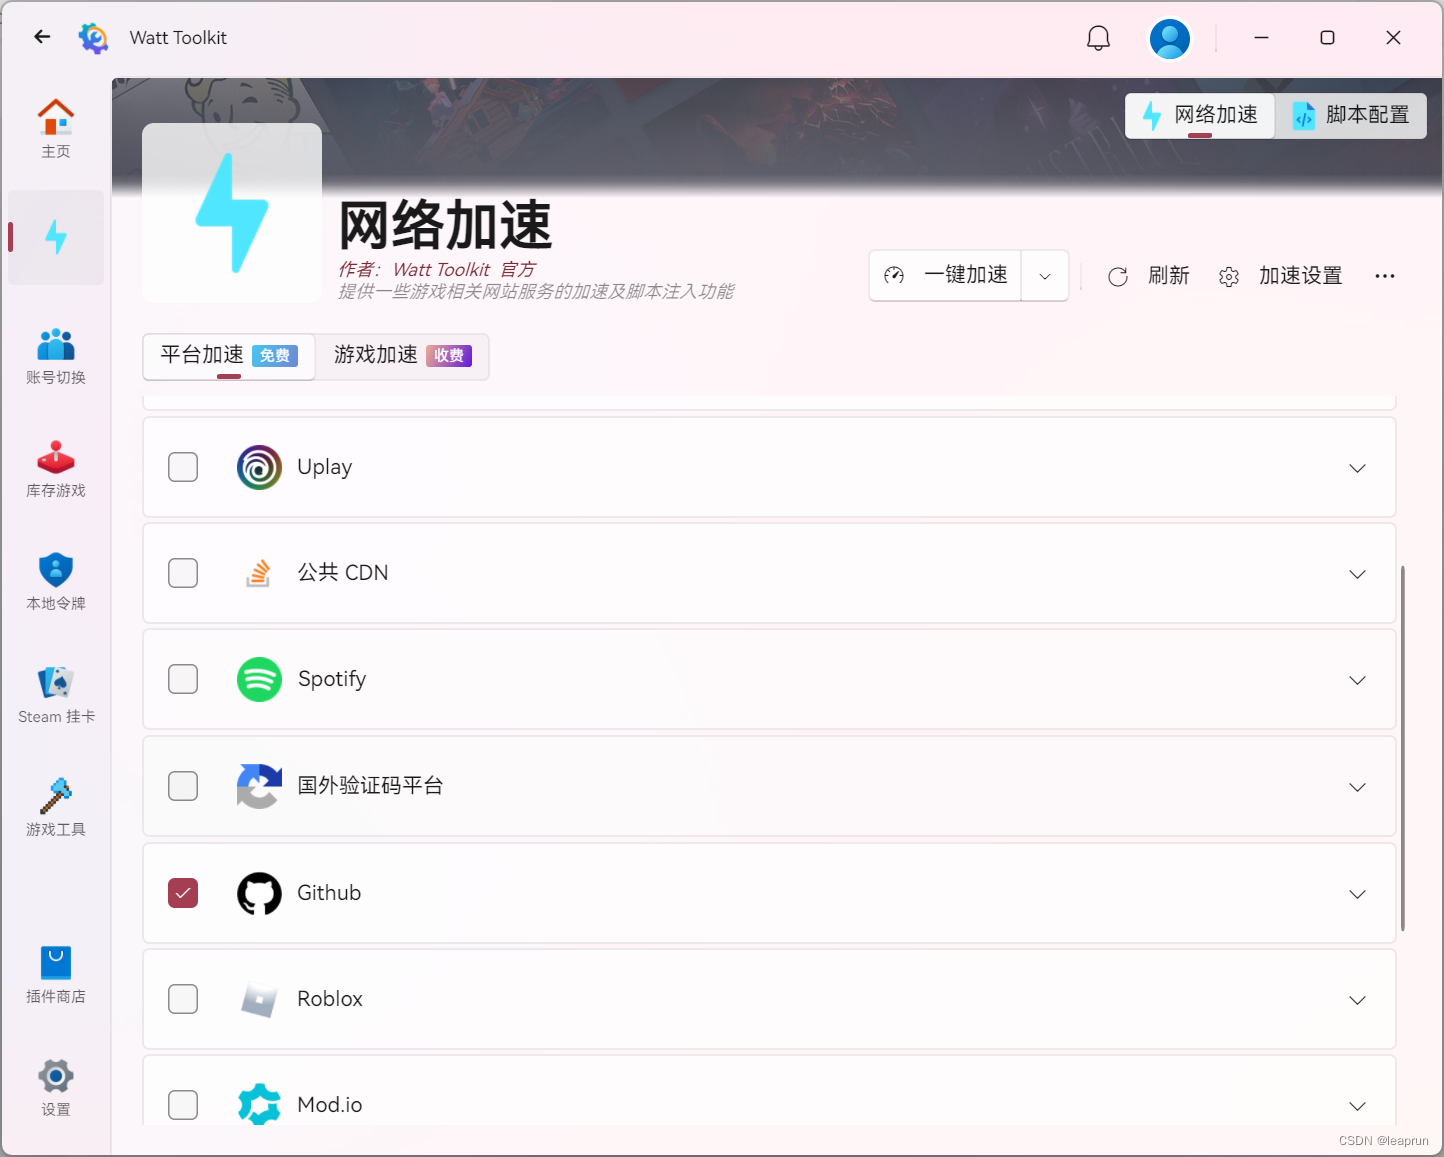Expand the Spotify row chevron
The width and height of the screenshot is (1444, 1157).
pos(1357,680)
